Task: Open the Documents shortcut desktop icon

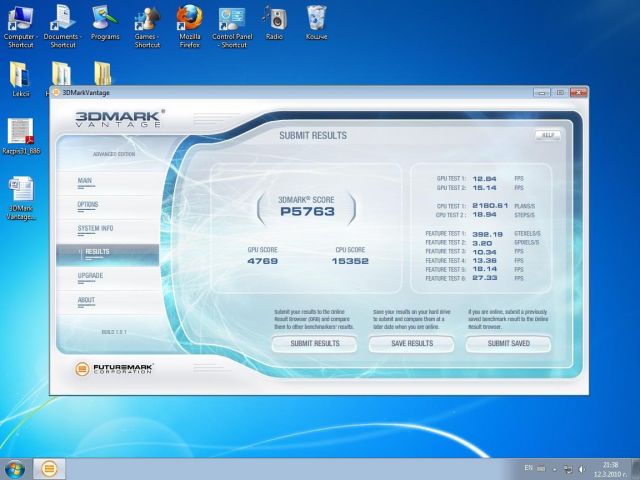Action: pos(62,26)
